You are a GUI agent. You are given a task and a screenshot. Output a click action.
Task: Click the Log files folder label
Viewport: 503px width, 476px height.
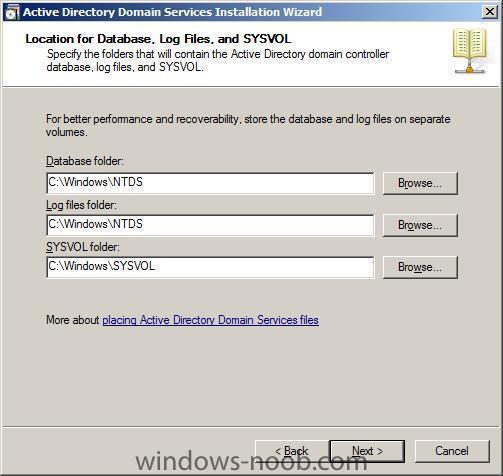click(81, 205)
